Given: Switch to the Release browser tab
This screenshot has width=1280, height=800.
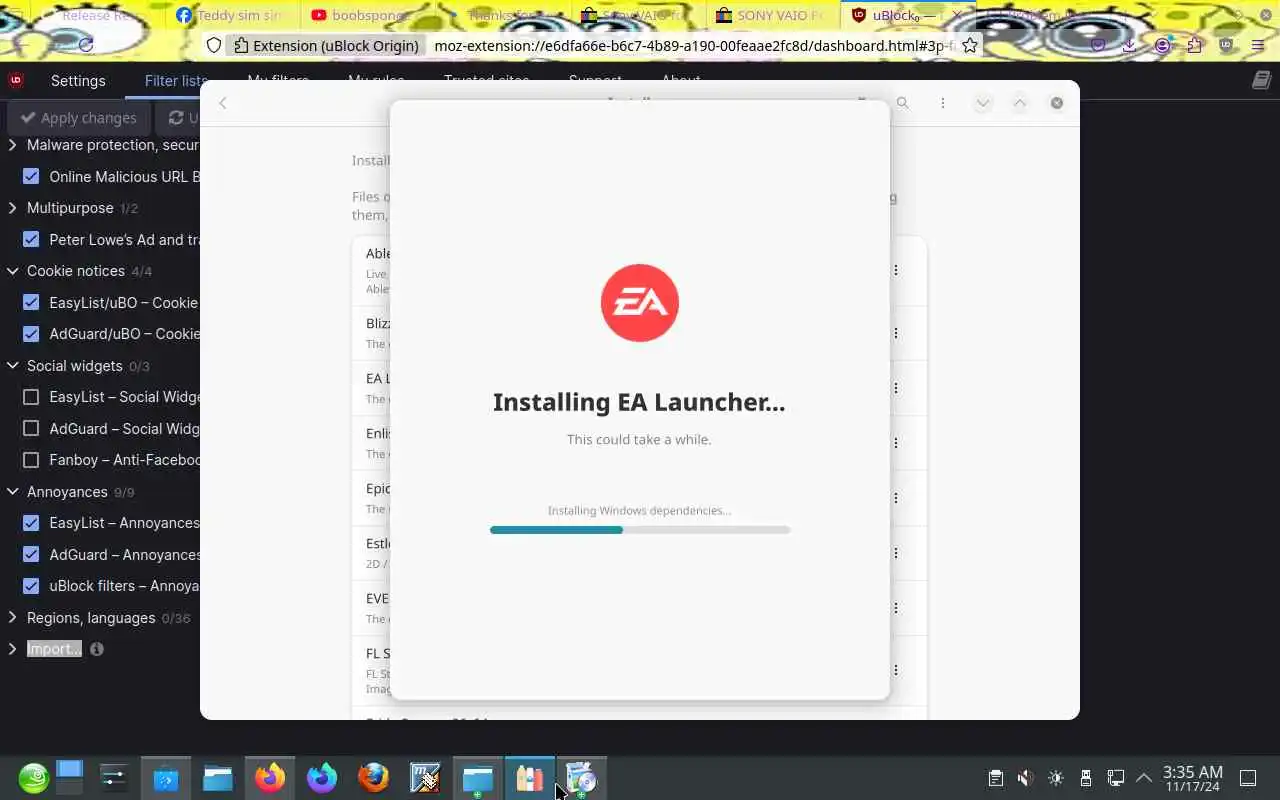Looking at the screenshot, I should (x=98, y=15).
